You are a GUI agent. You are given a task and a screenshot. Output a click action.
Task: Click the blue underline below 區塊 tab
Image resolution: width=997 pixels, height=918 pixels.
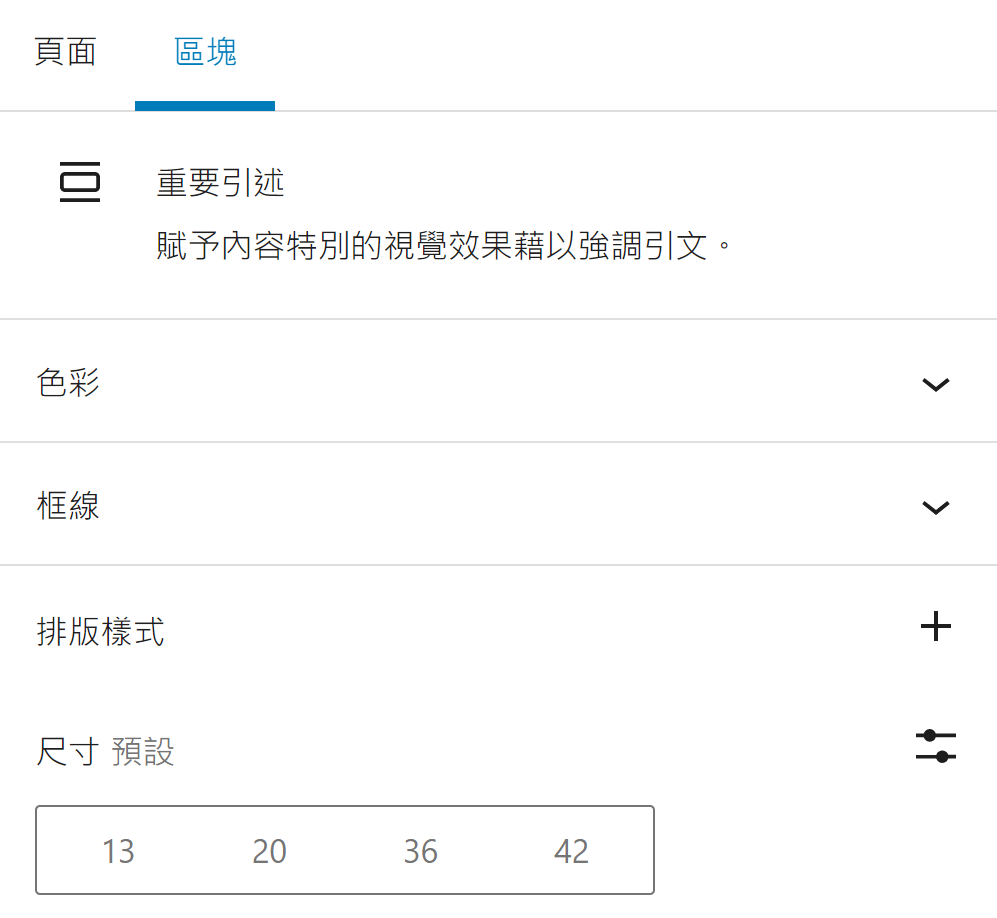point(205,106)
